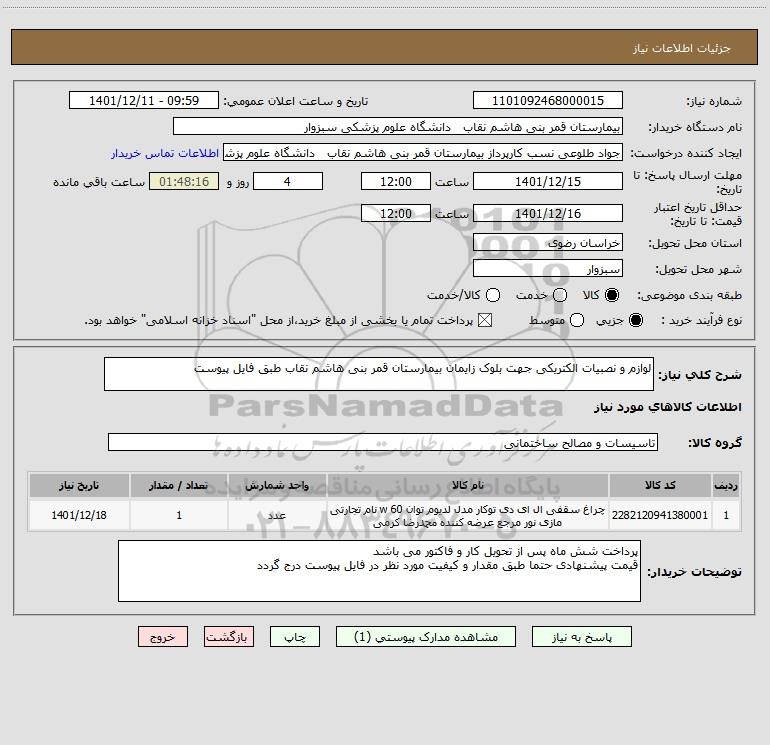
Task: Click response deadline date 1401/12/15 field
Action: click(548, 181)
